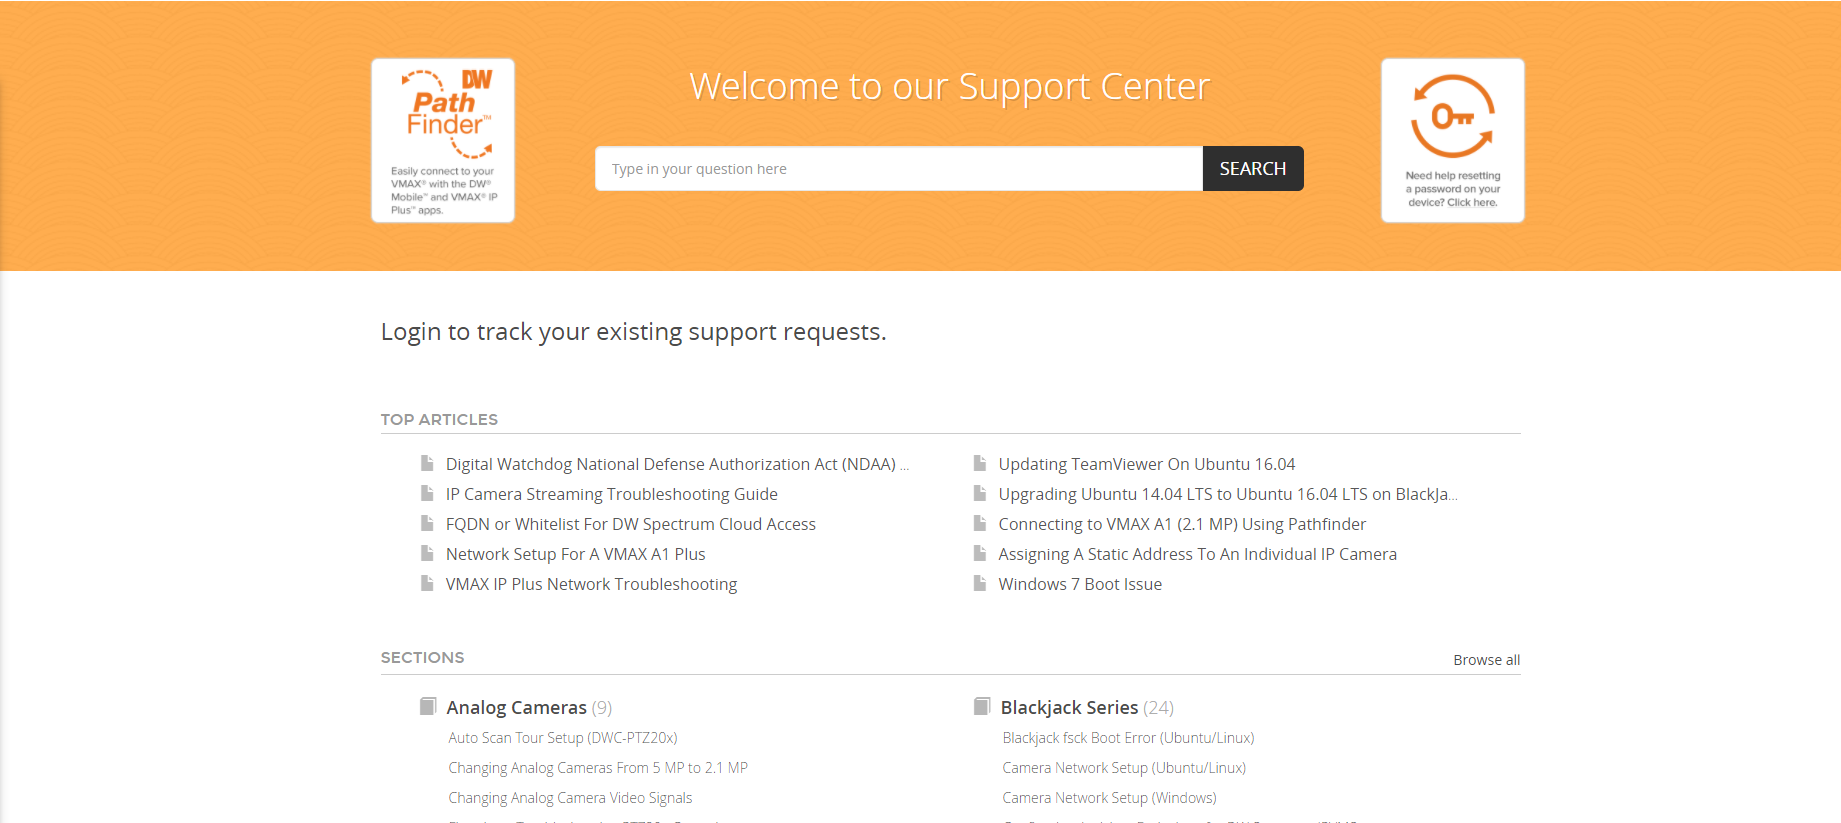Open Connecting to VMAX A1 Using Pathfinder
Viewport: 1841px width, 823px height.
1182,524
